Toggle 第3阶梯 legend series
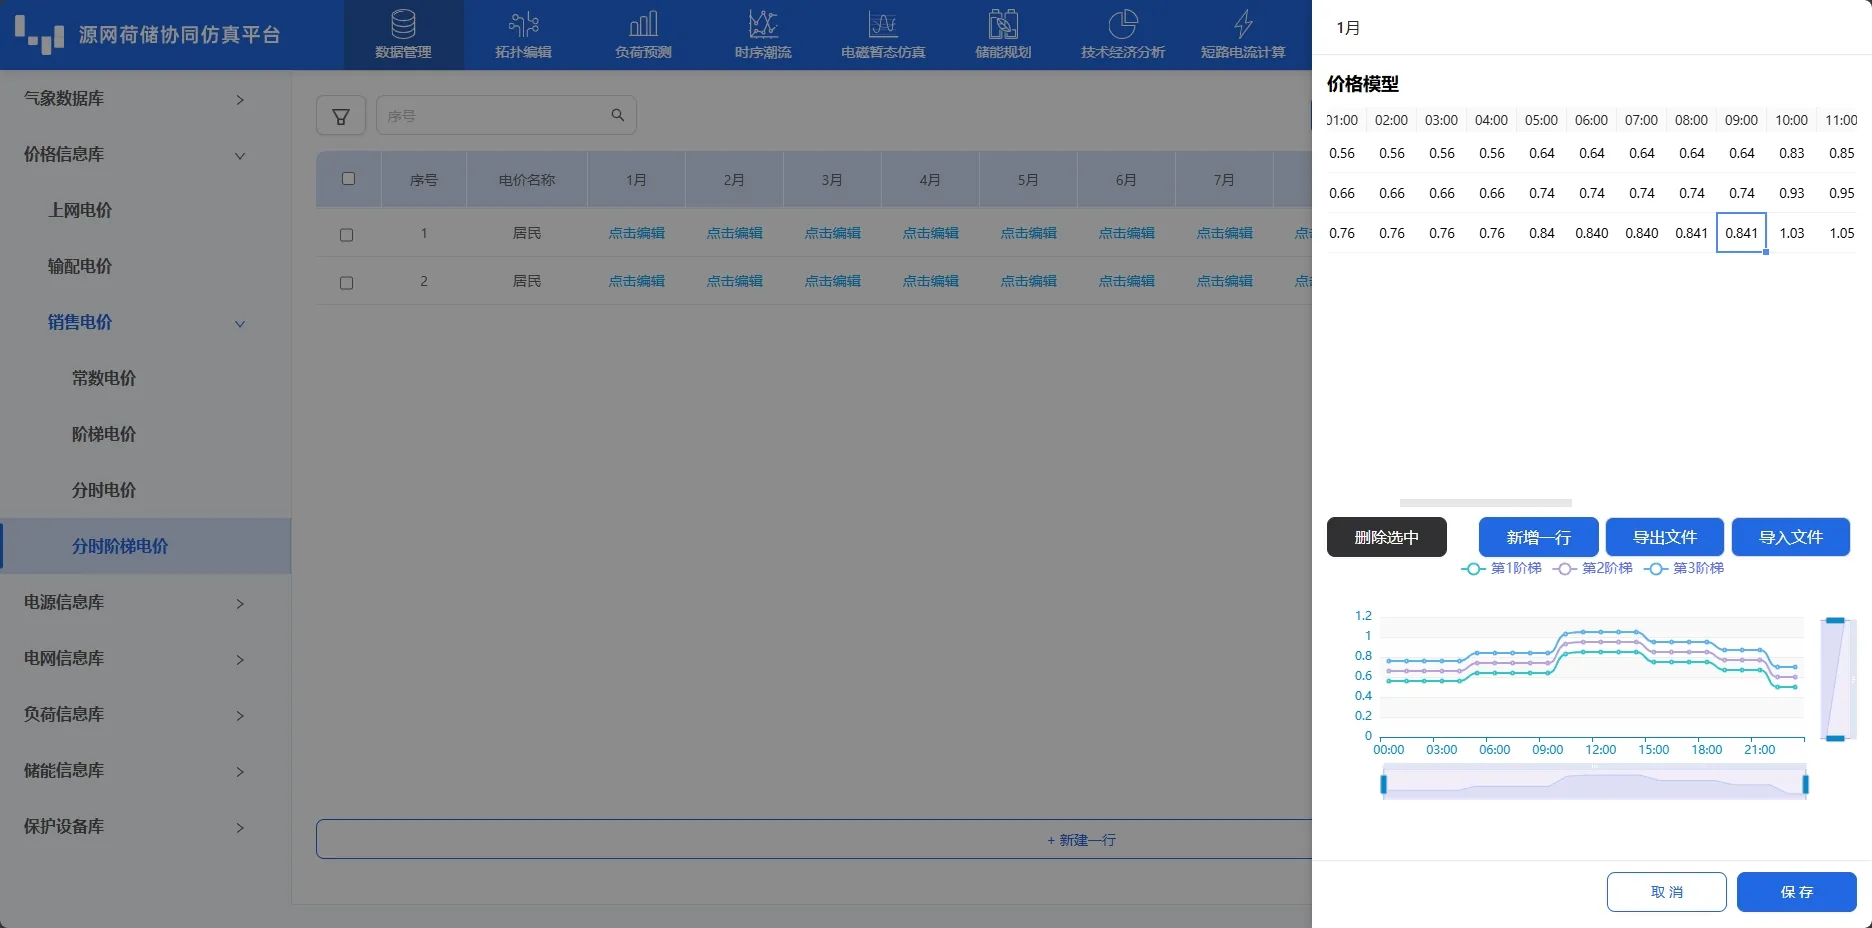 1684,568
